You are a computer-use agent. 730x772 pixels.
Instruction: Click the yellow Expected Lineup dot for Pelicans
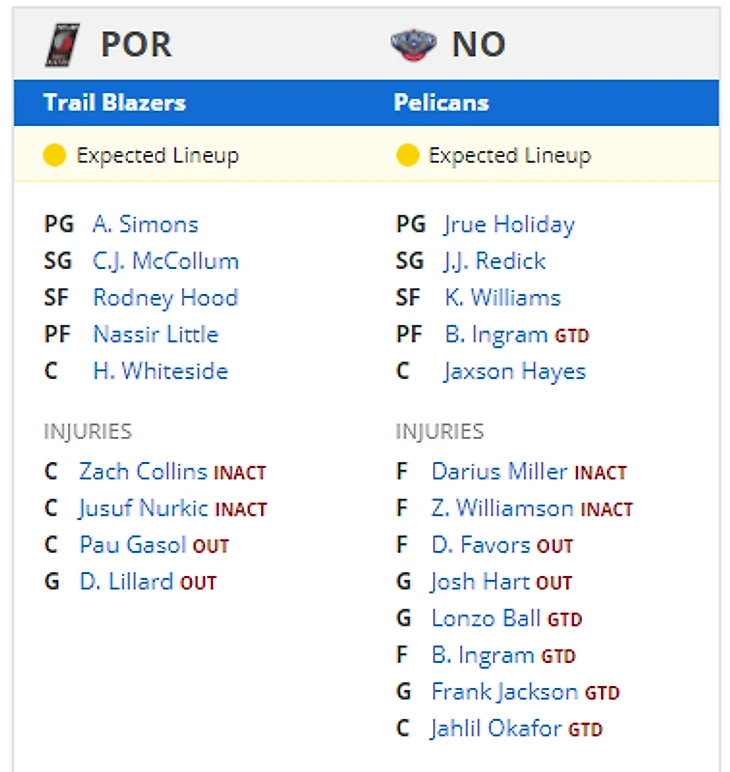[x=407, y=156]
